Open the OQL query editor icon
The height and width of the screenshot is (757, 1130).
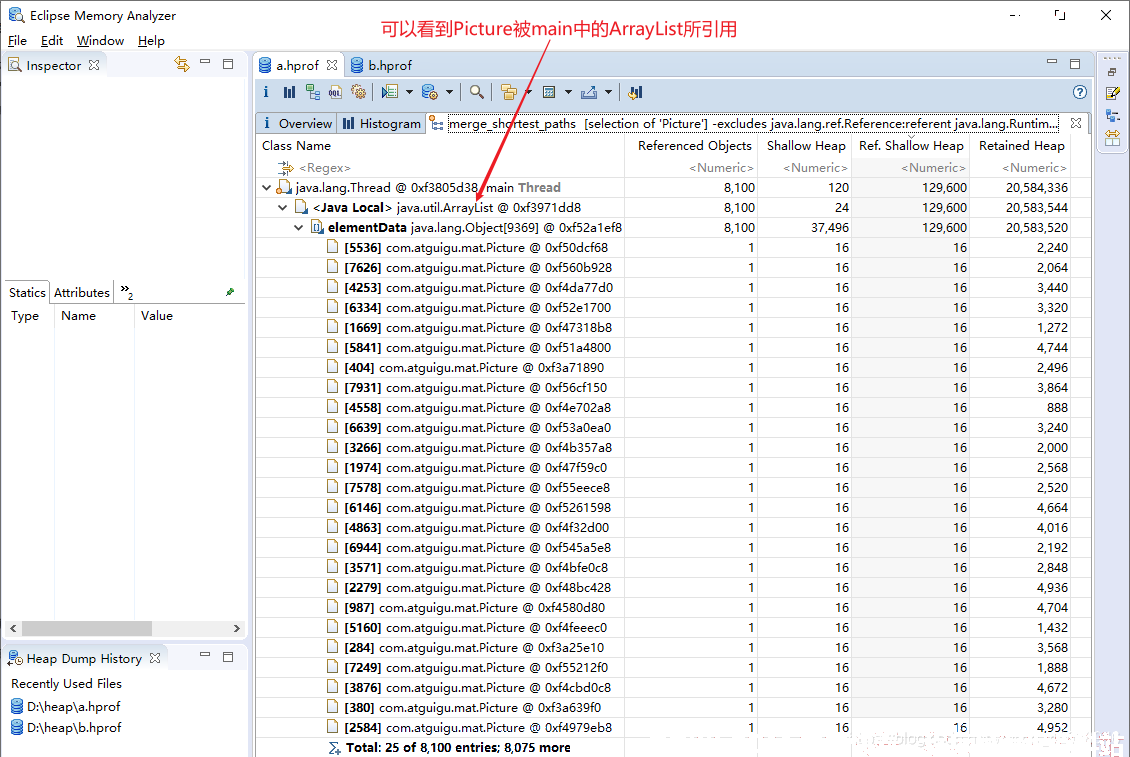pyautogui.click(x=335, y=92)
